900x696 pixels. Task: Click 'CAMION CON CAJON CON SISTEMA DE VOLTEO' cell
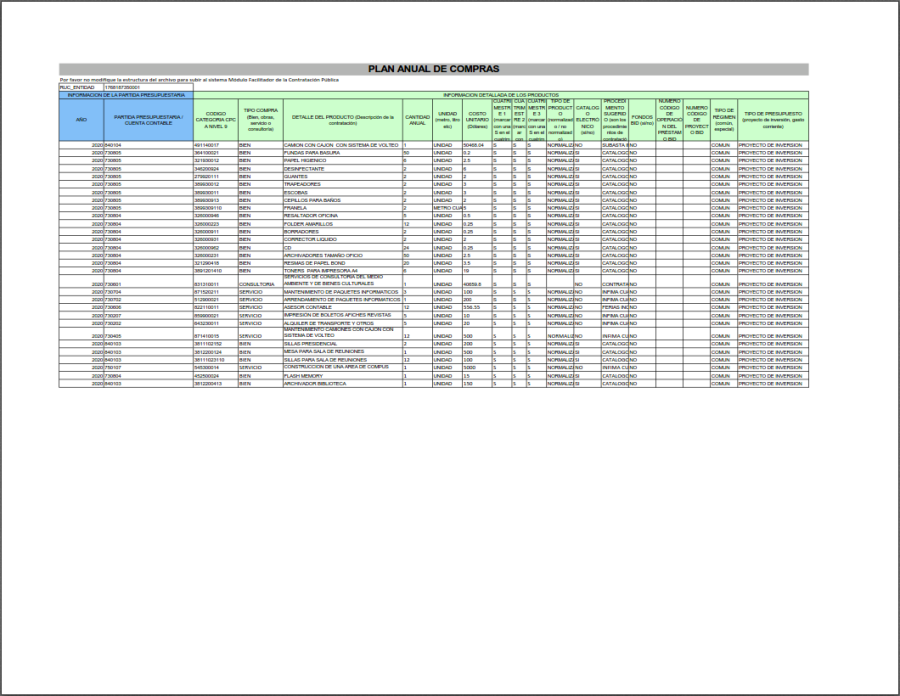click(343, 145)
